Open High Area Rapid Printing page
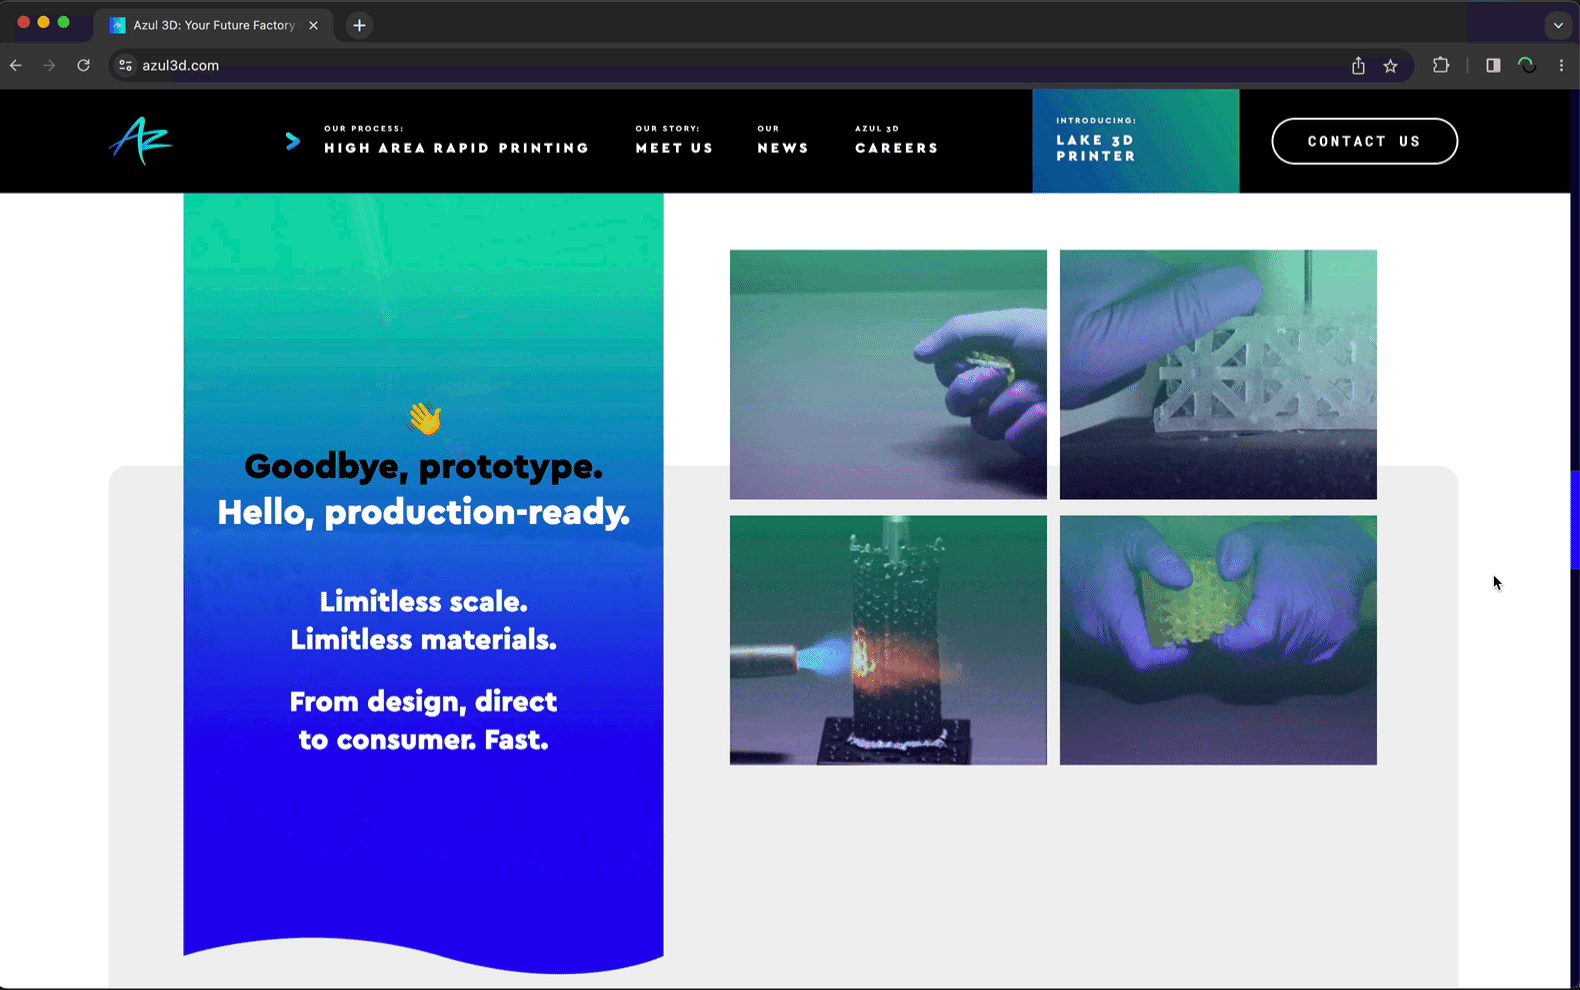Viewport: 1580px width, 990px height. [x=456, y=141]
